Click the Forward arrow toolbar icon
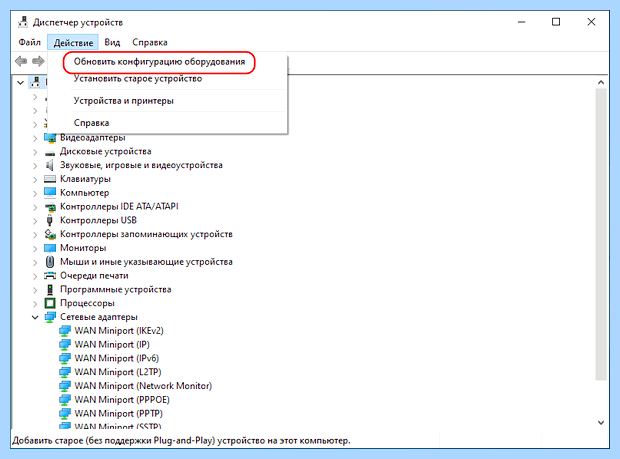Viewport: 620px width, 459px height. [38, 61]
